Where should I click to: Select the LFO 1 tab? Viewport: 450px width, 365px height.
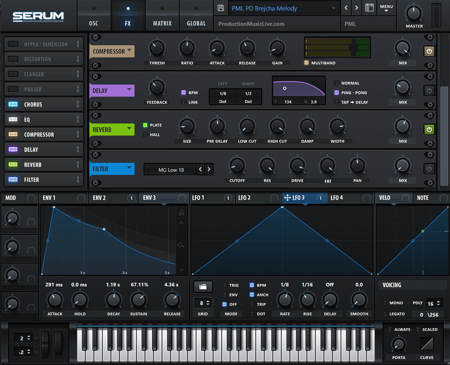[x=212, y=198]
